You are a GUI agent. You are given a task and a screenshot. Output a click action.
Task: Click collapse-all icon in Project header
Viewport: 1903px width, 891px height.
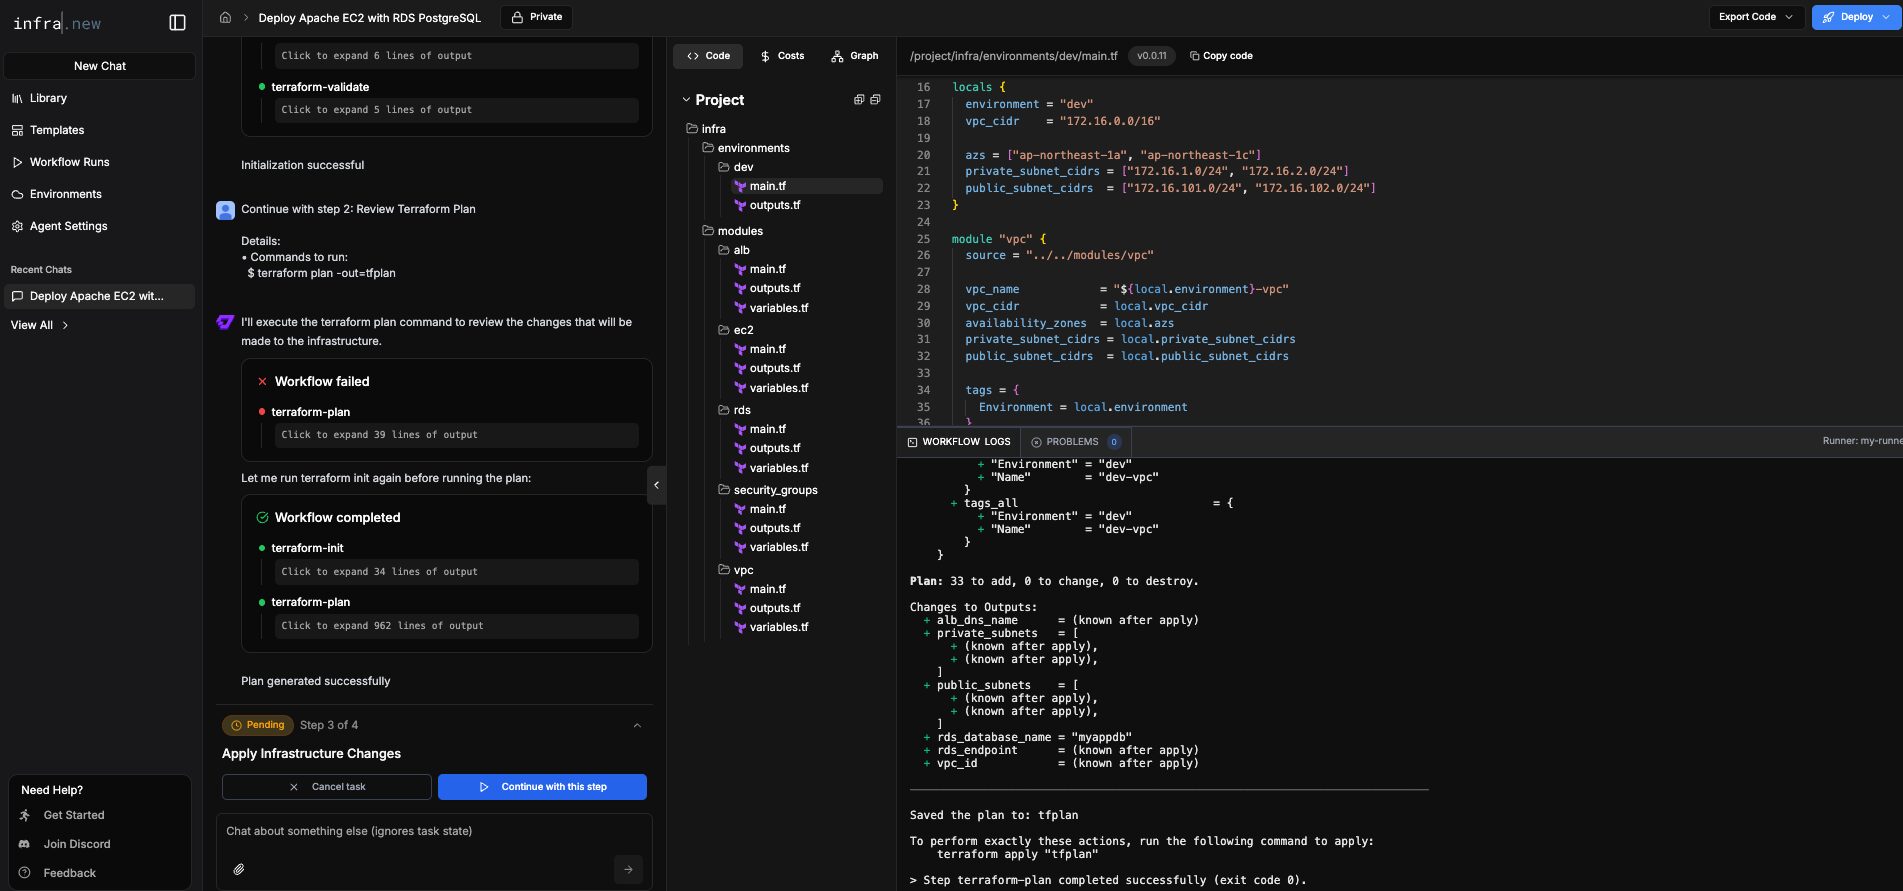875,100
